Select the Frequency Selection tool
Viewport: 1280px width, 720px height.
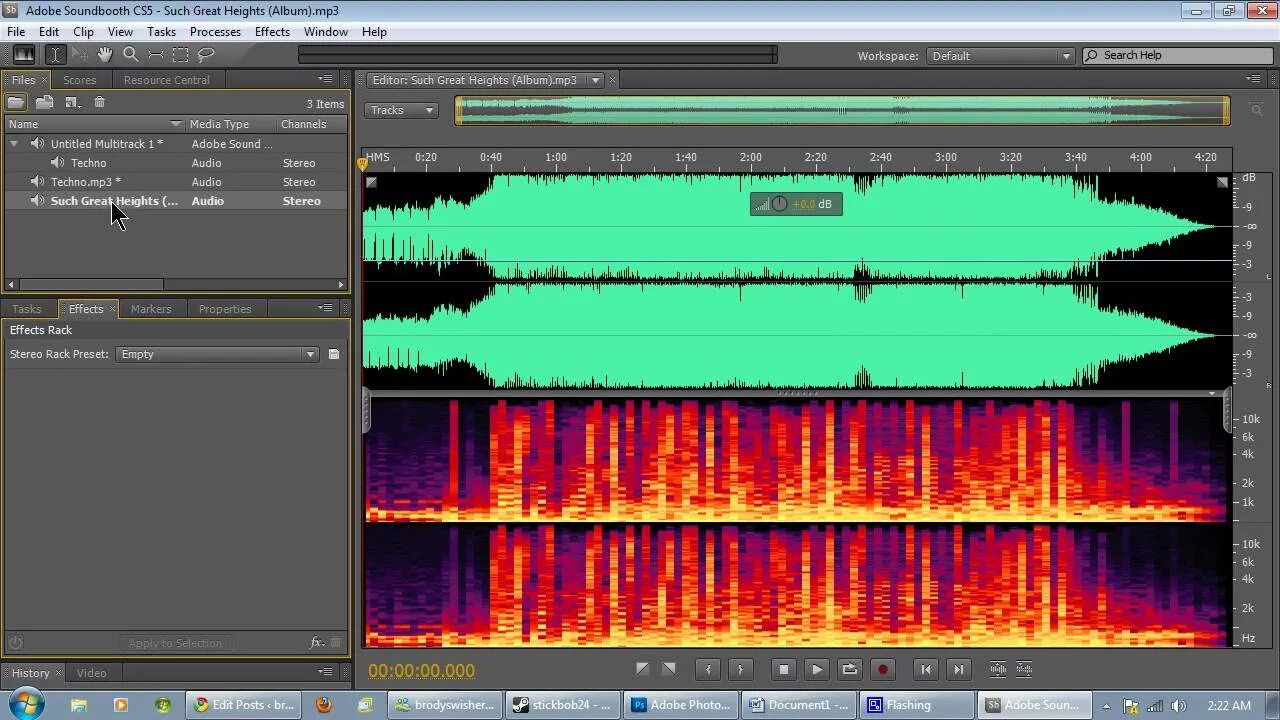155,55
